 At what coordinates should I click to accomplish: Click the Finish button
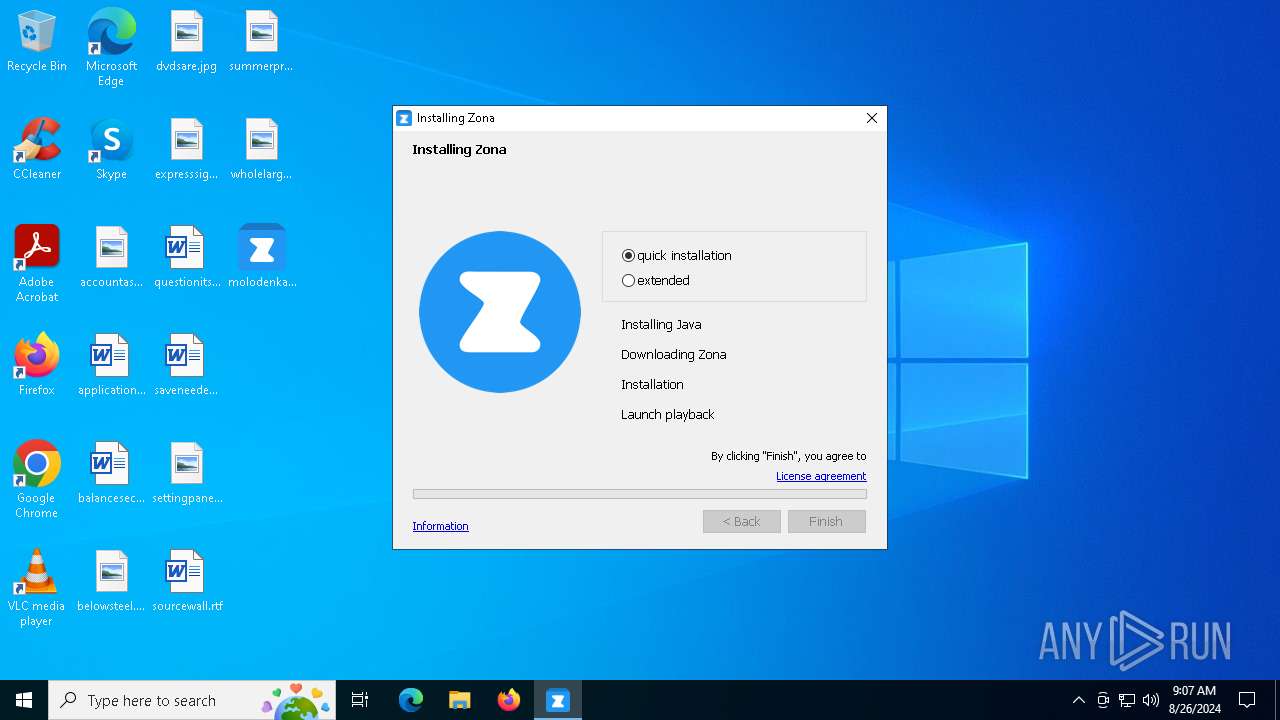(826, 521)
